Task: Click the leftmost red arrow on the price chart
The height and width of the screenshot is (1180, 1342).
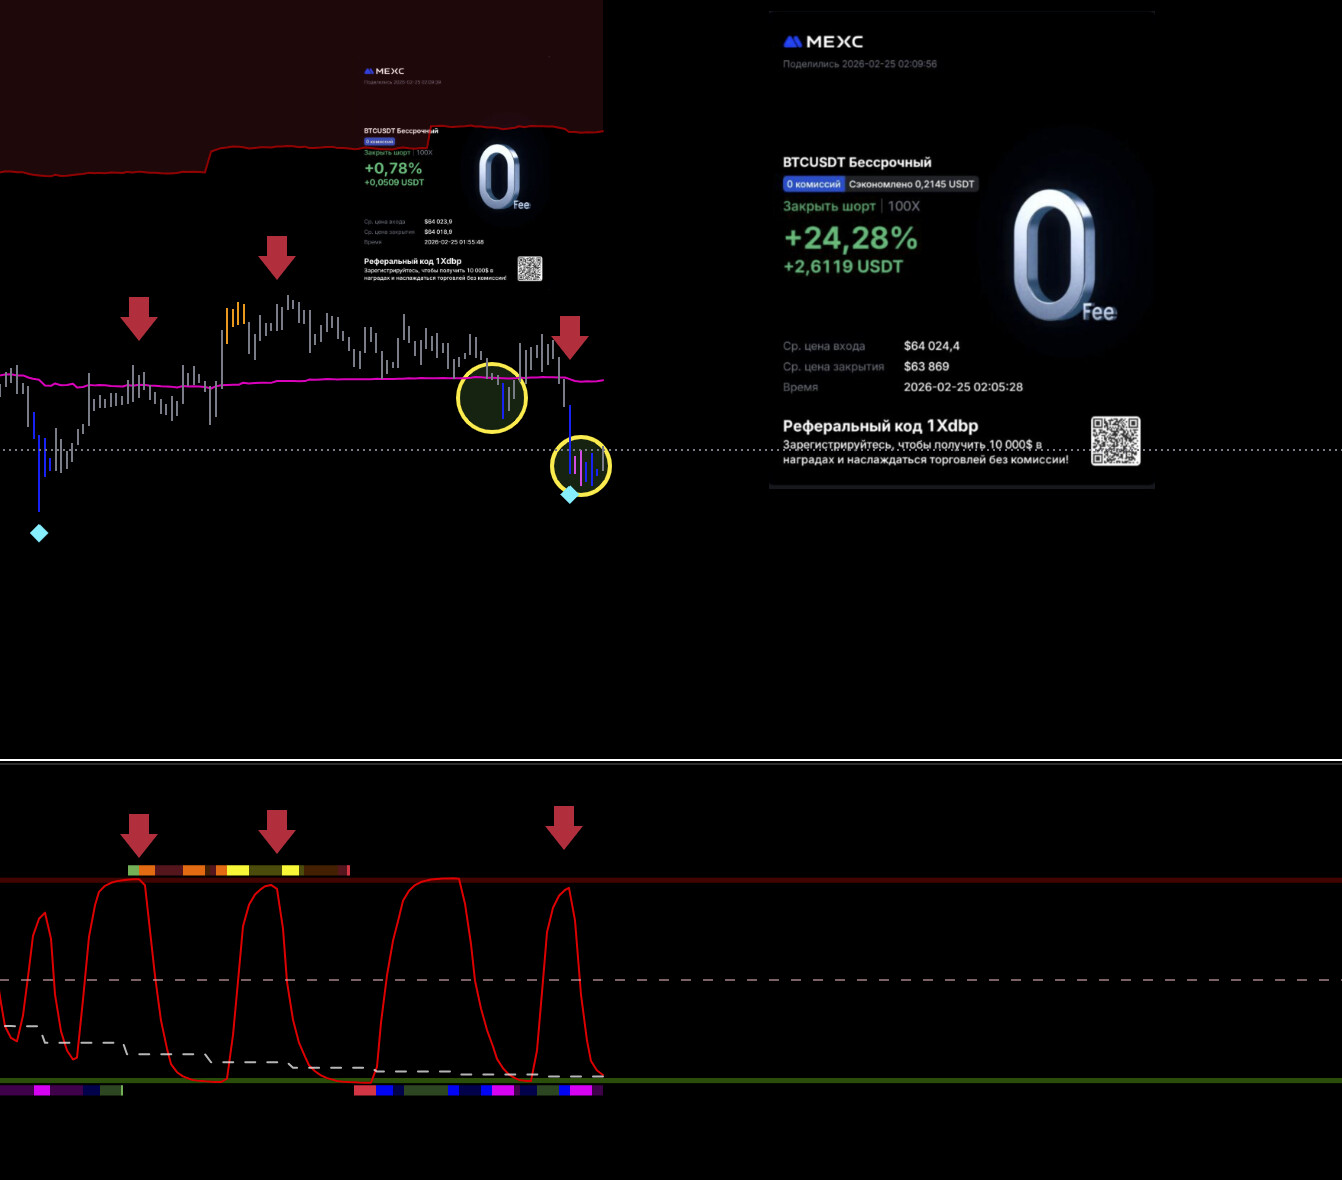Action: (139, 318)
